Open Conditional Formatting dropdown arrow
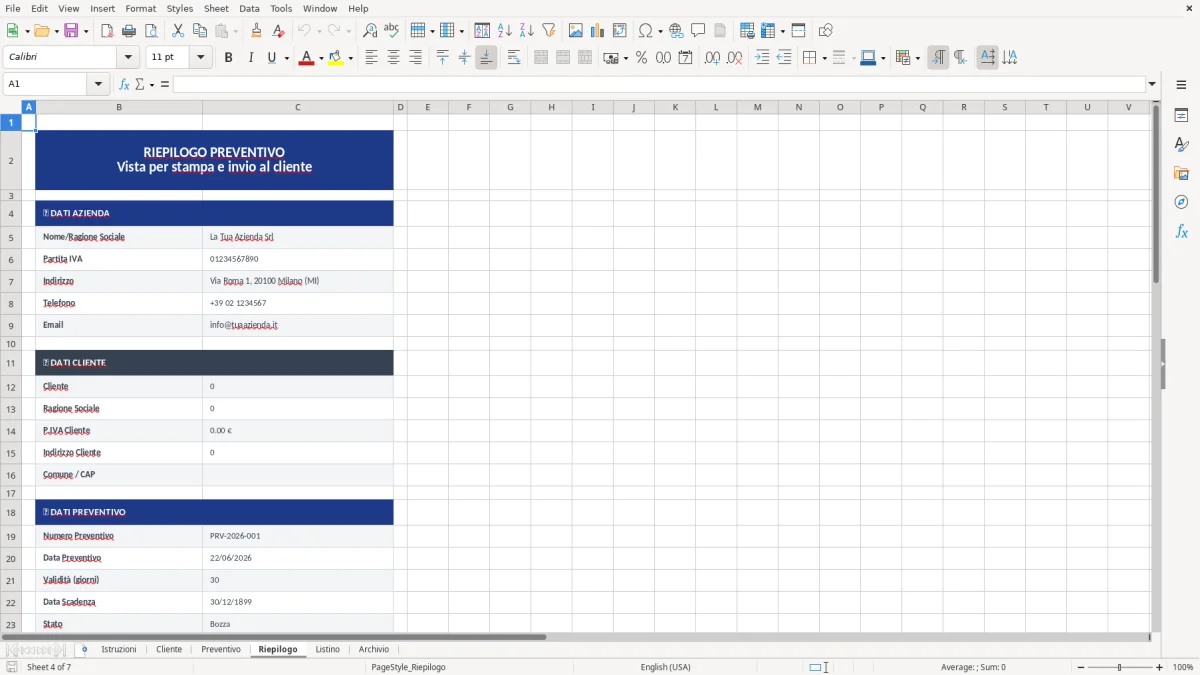This screenshot has width=1200, height=675. coord(917,58)
